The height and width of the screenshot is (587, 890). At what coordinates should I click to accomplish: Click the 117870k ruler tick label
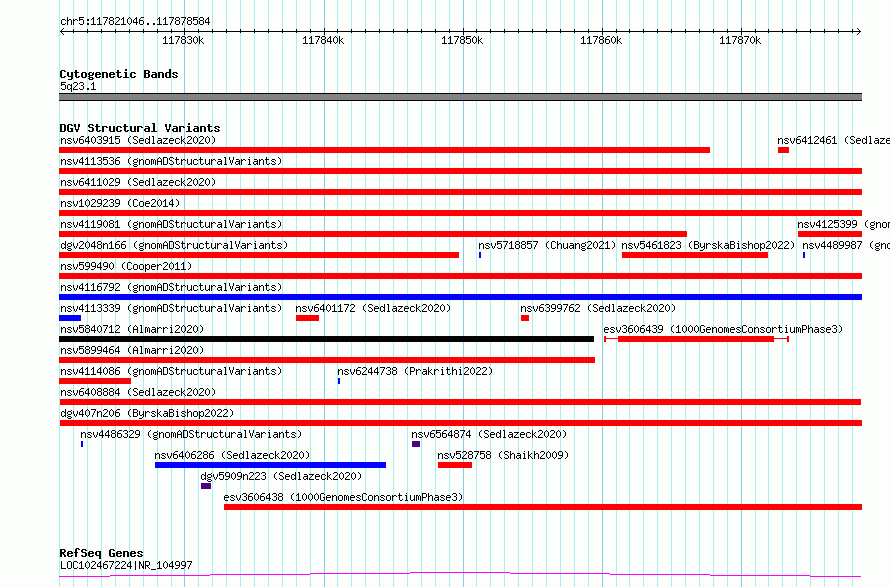(740, 40)
